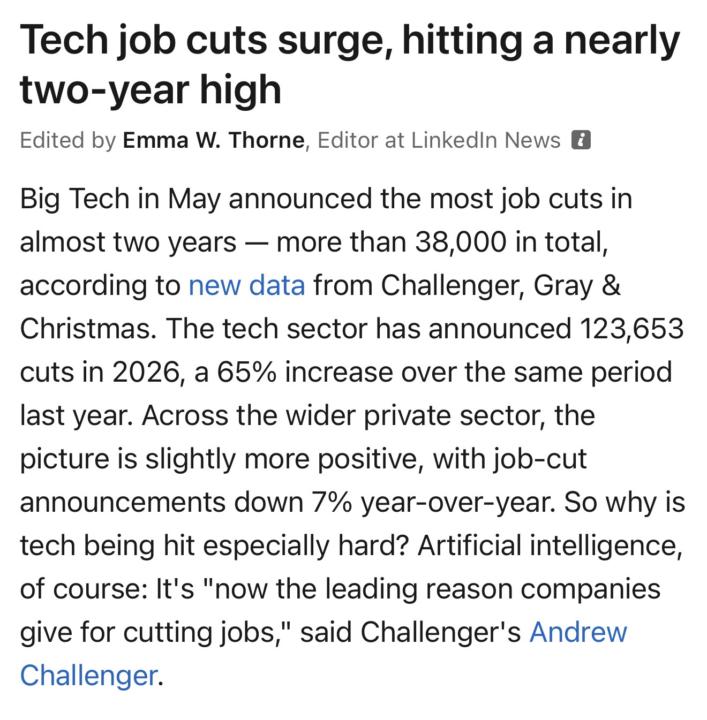707x720 pixels.
Task: Click the "Edited by" label
Action: click(x=67, y=140)
